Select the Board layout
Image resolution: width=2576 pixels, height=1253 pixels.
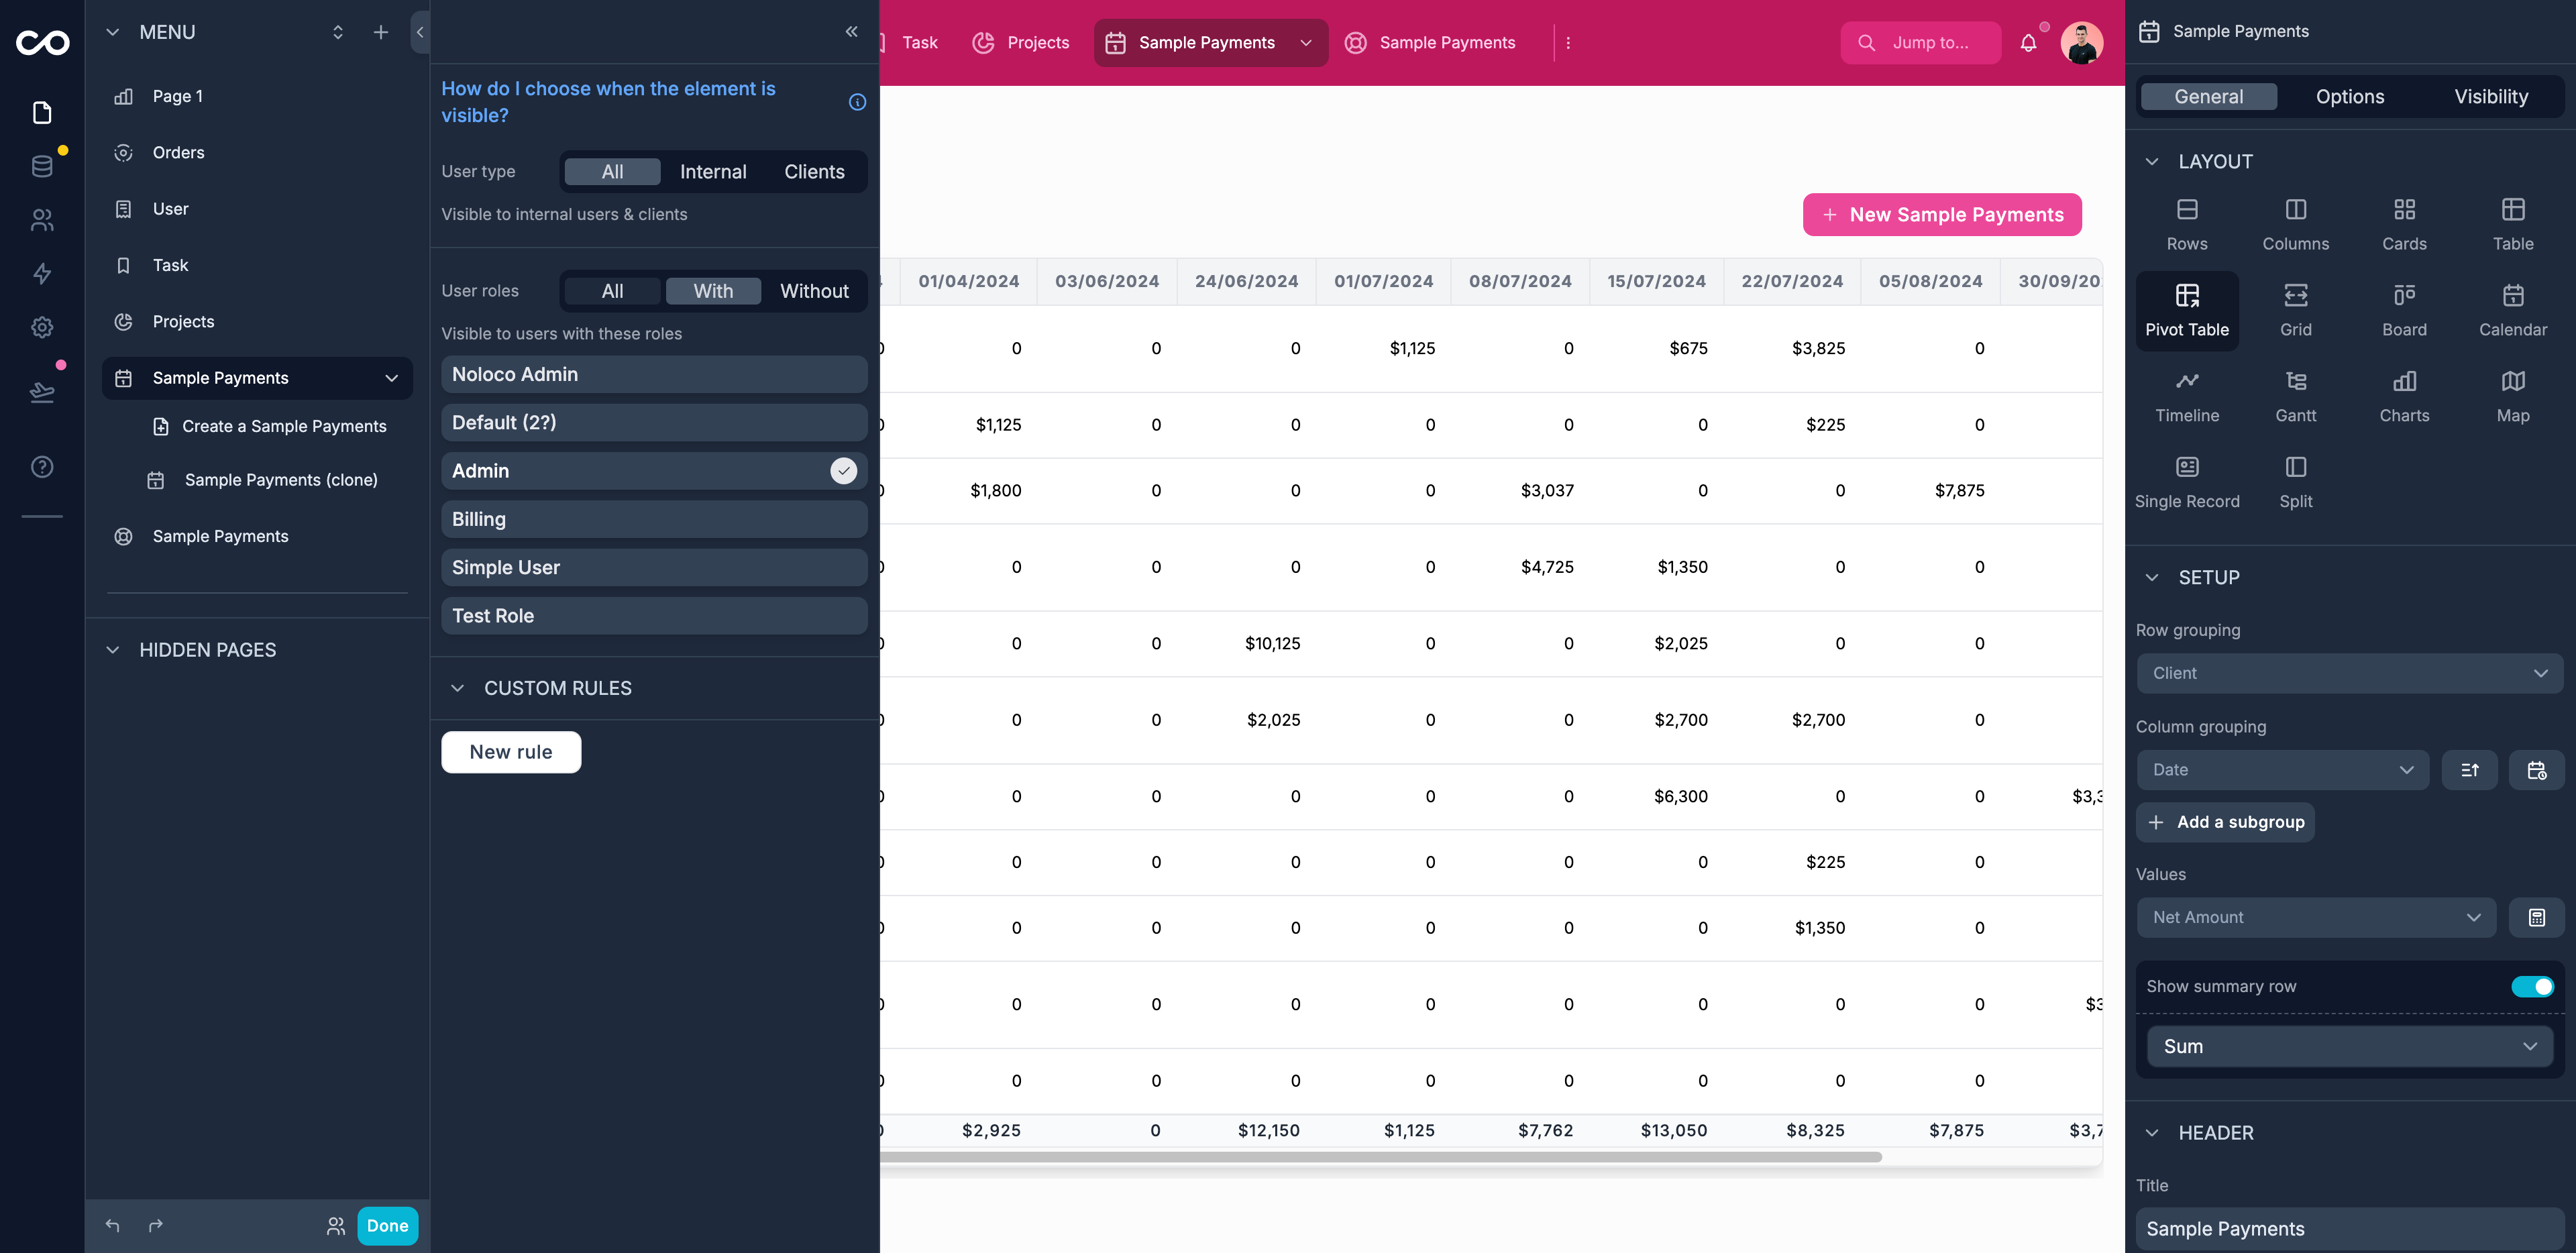tap(2404, 311)
